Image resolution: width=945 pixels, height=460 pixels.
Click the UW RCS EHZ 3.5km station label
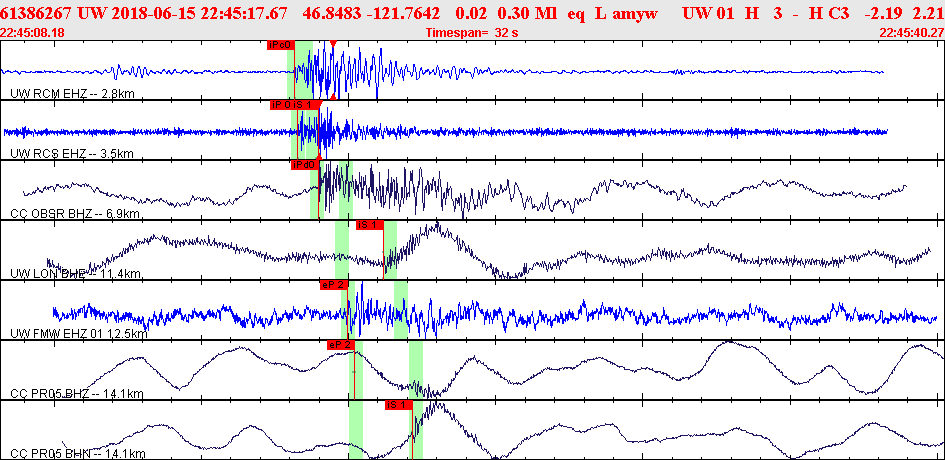(72, 154)
